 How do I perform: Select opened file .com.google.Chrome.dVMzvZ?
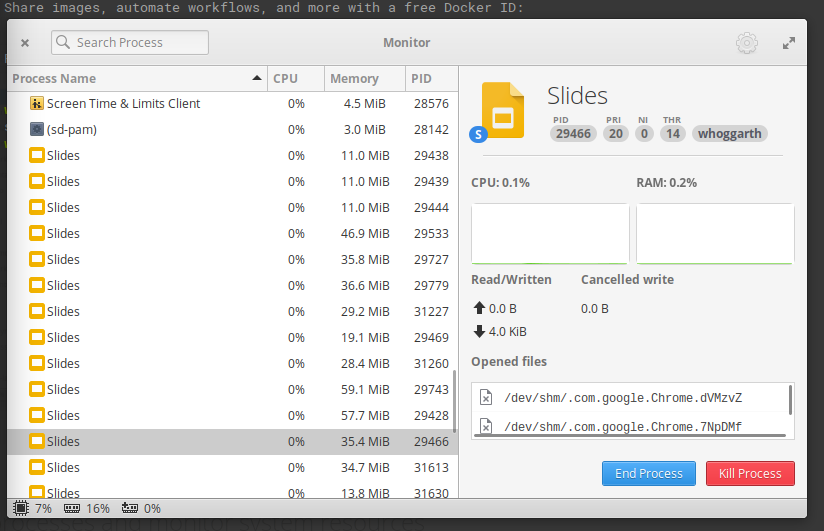(x=623, y=398)
